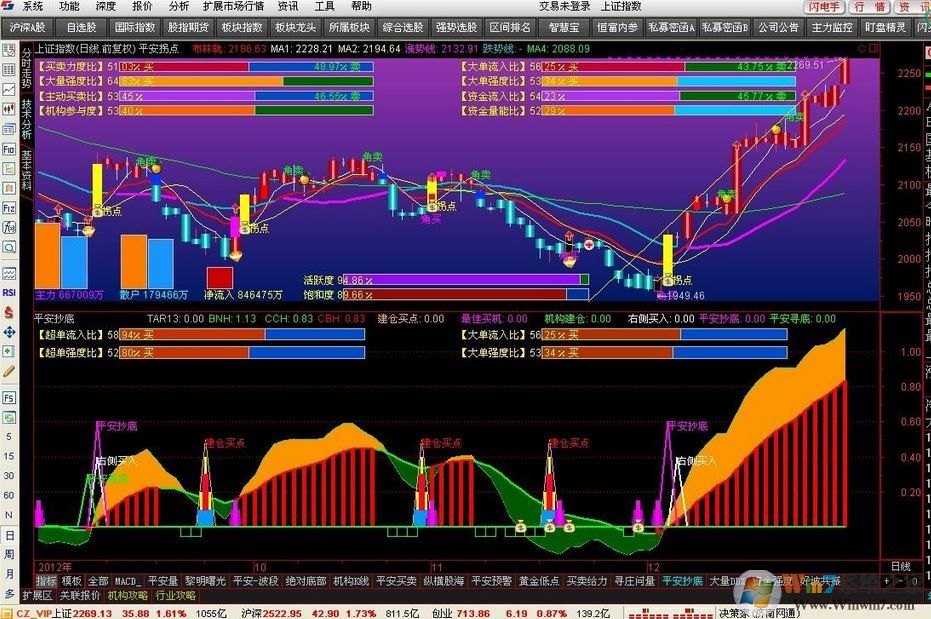
Task: Open the 分析 menu
Action: (x=178, y=7)
